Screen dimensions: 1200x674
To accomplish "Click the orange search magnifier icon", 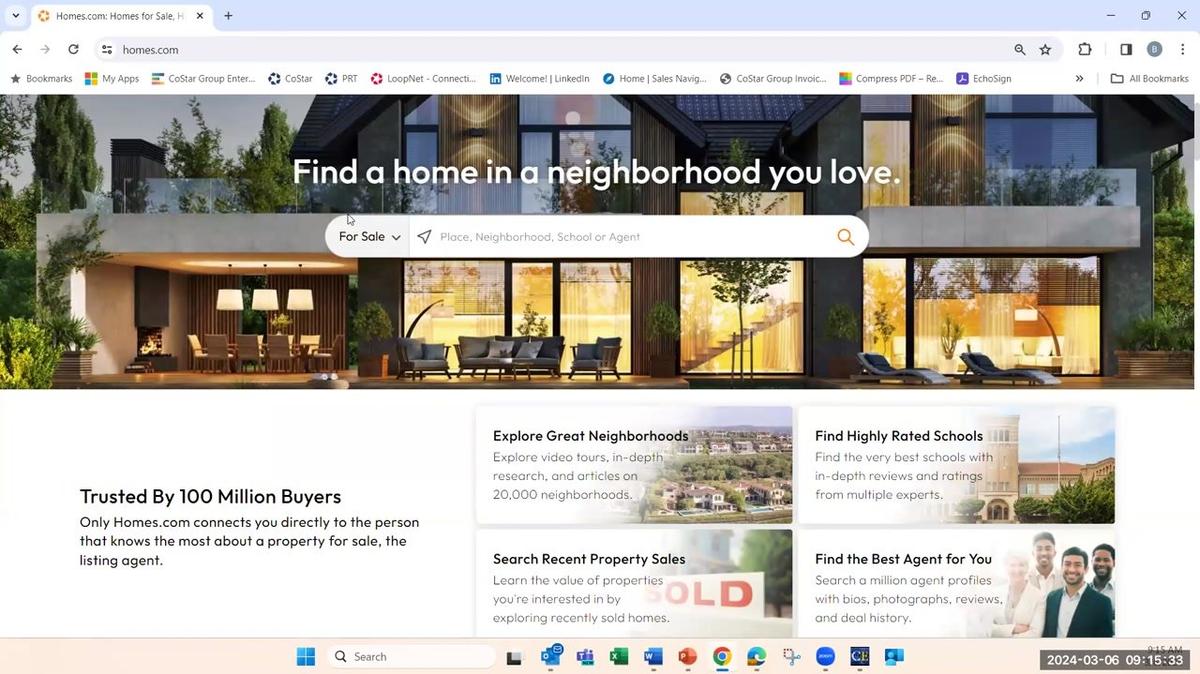I will click(845, 237).
